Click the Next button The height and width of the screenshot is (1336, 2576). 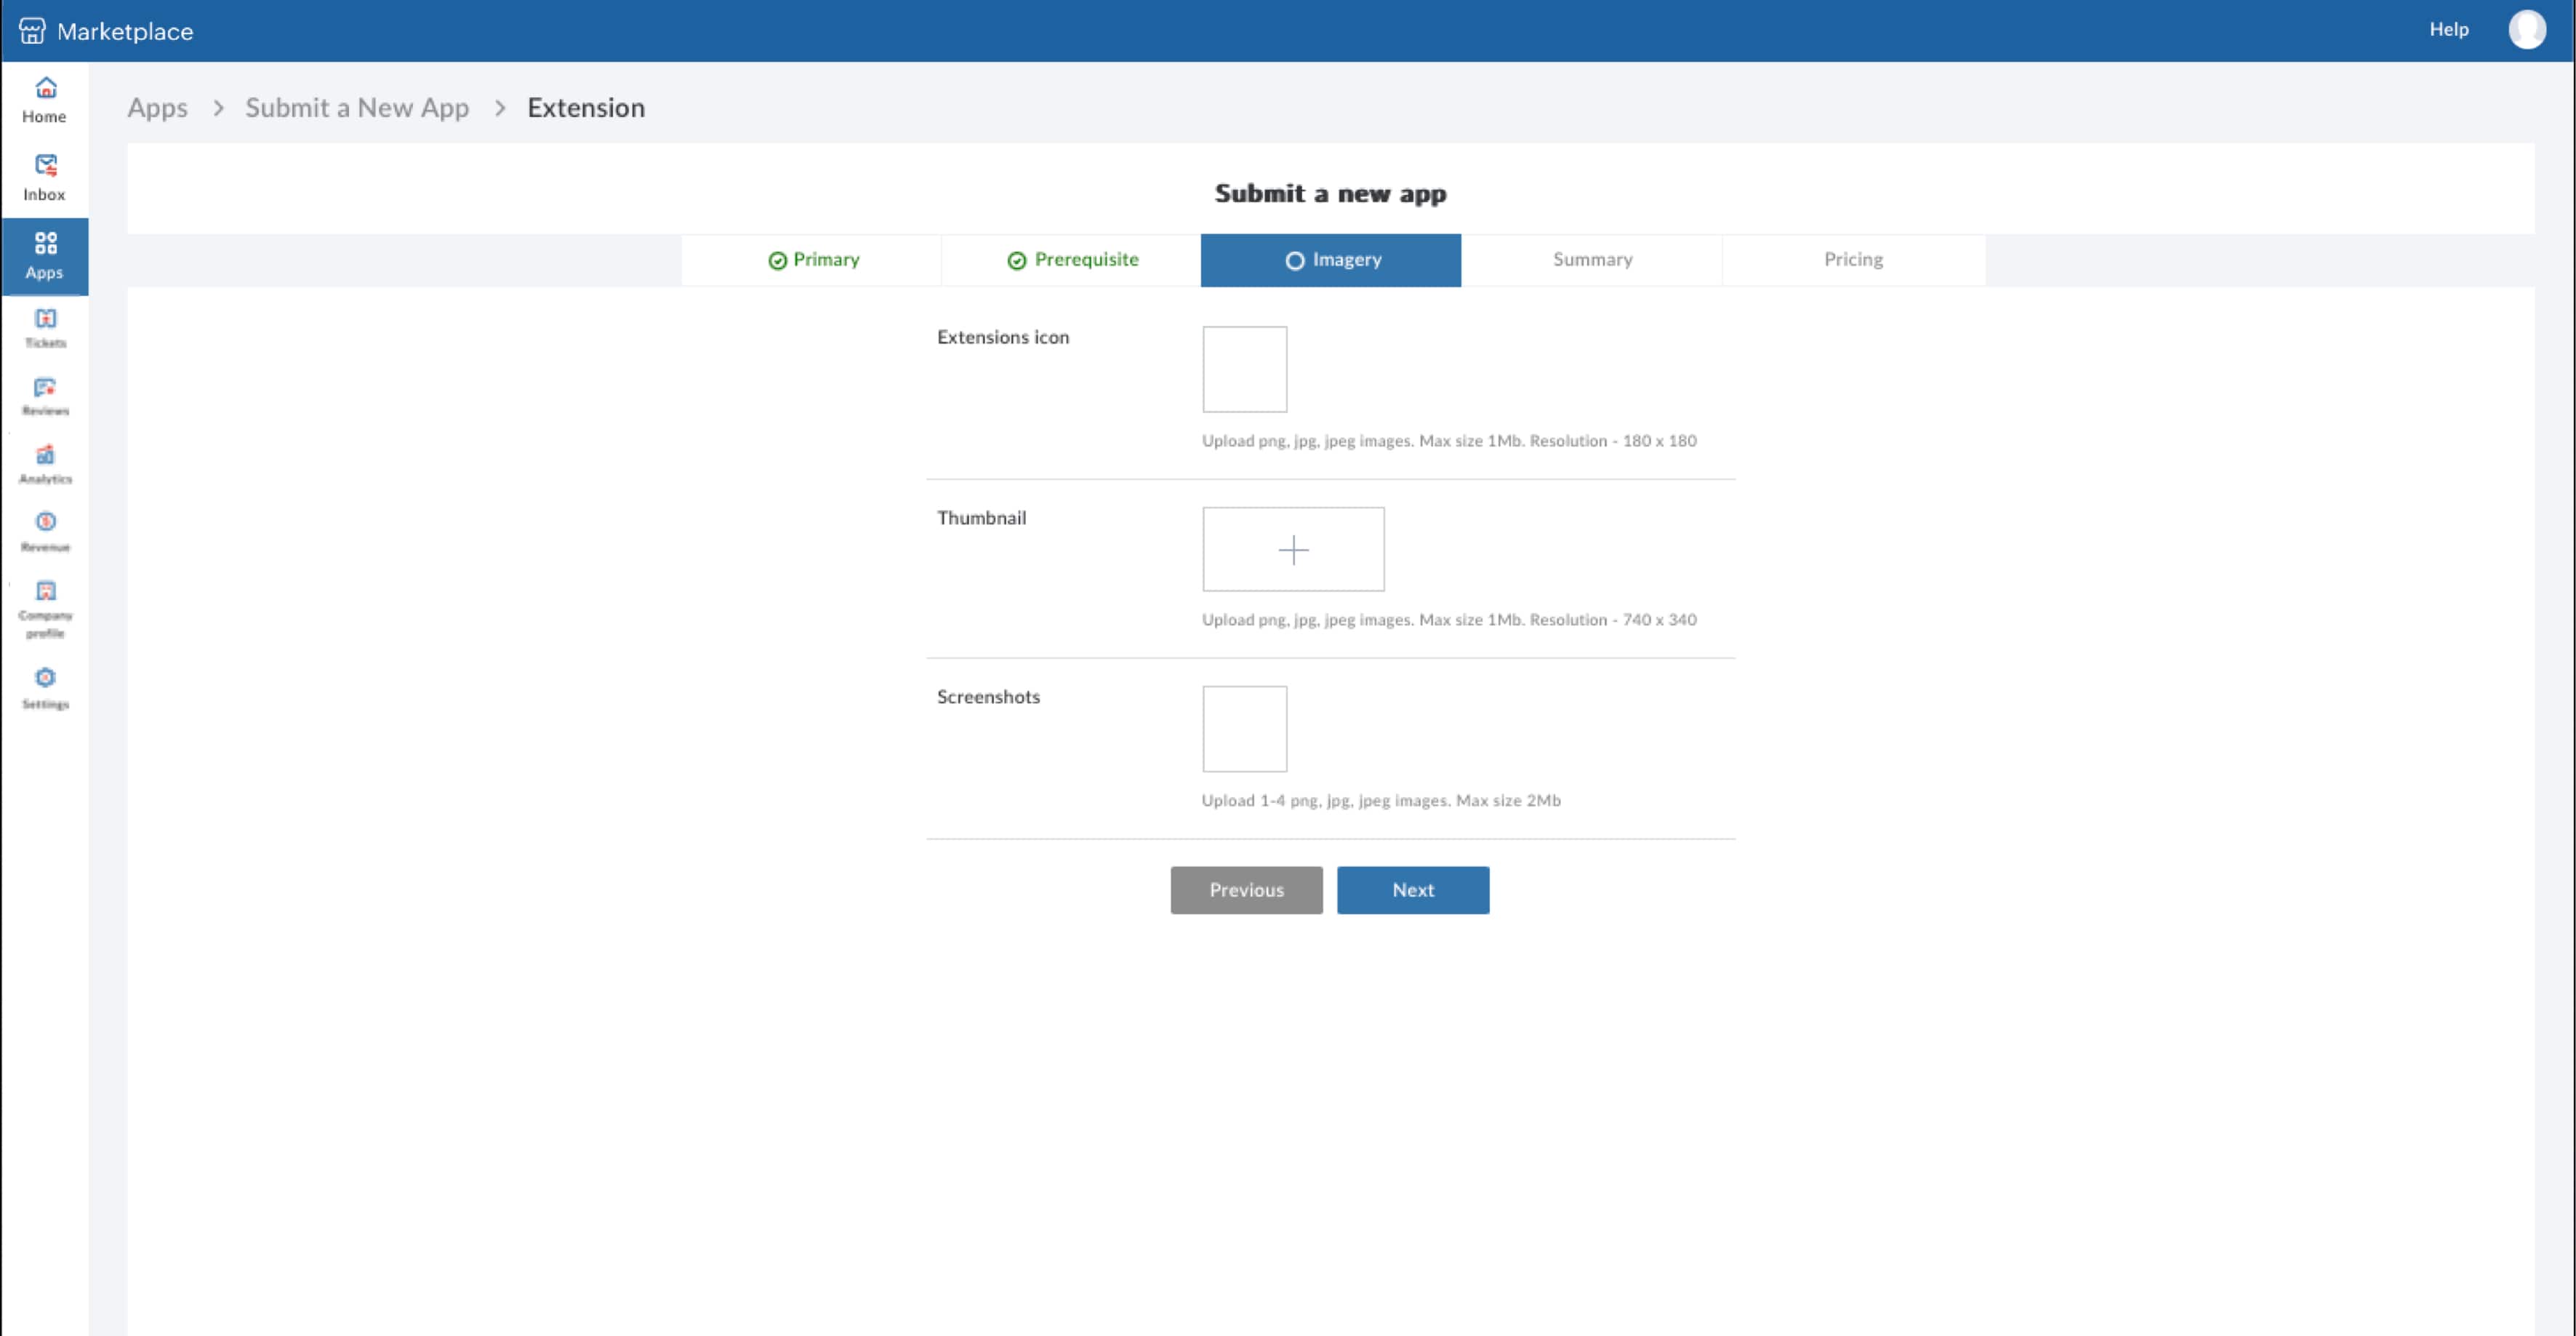click(1412, 890)
